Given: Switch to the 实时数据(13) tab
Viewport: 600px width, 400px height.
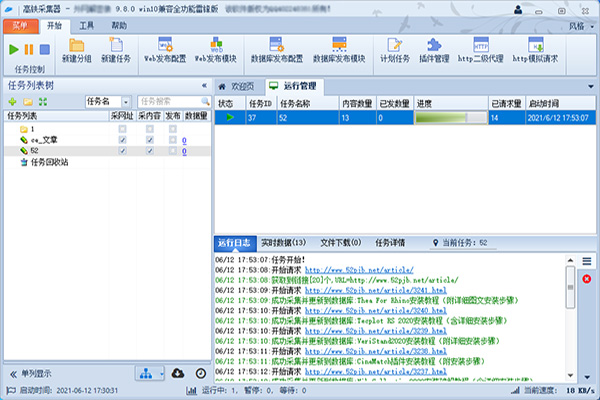Looking at the screenshot, I should coord(284,242).
